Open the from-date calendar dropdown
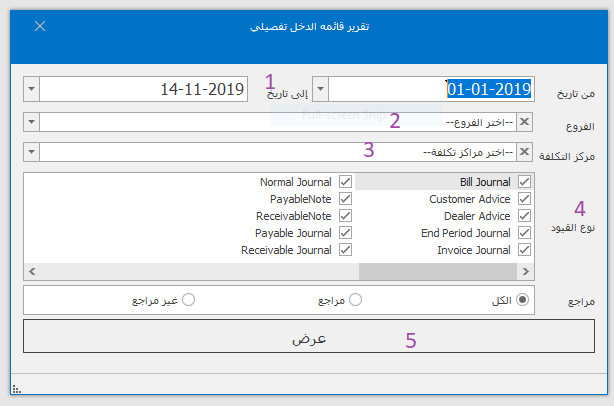Image resolution: width=614 pixels, height=406 pixels. 320,89
